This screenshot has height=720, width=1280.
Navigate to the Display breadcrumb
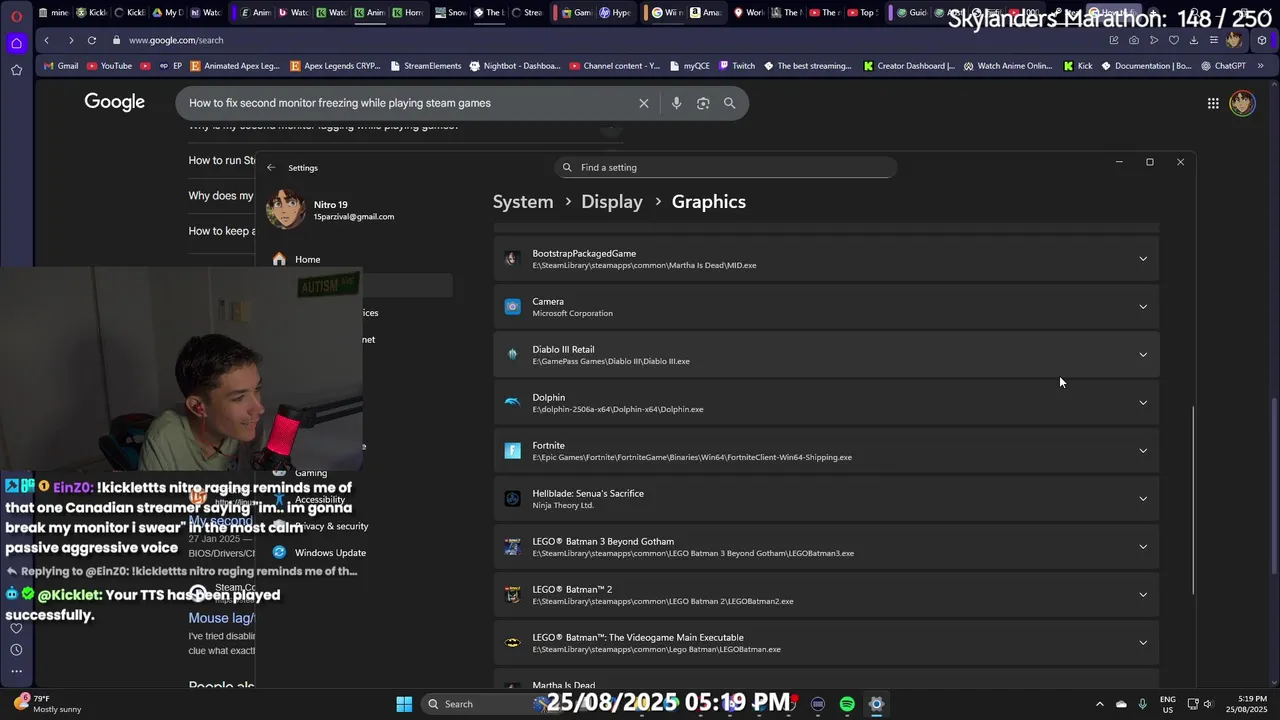(x=612, y=202)
